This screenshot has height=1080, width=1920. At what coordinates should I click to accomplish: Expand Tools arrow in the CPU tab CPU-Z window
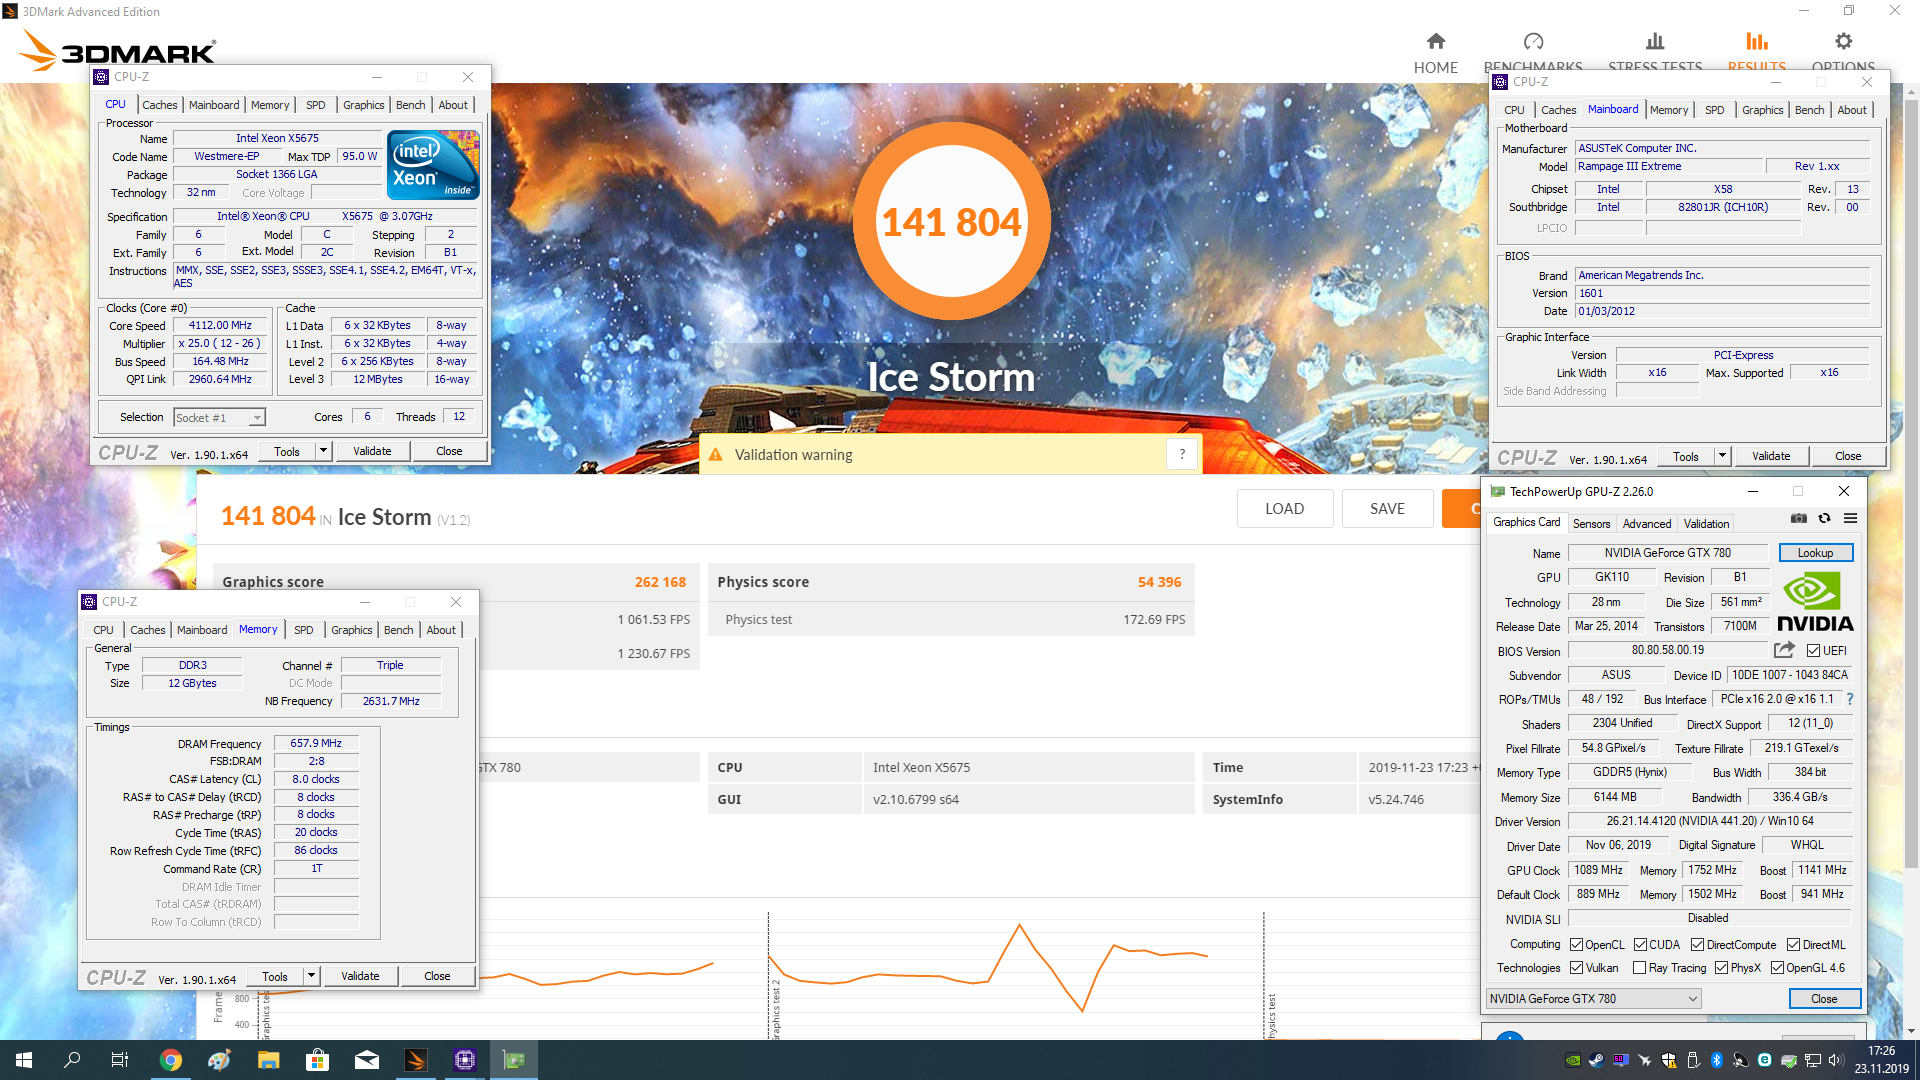(323, 451)
